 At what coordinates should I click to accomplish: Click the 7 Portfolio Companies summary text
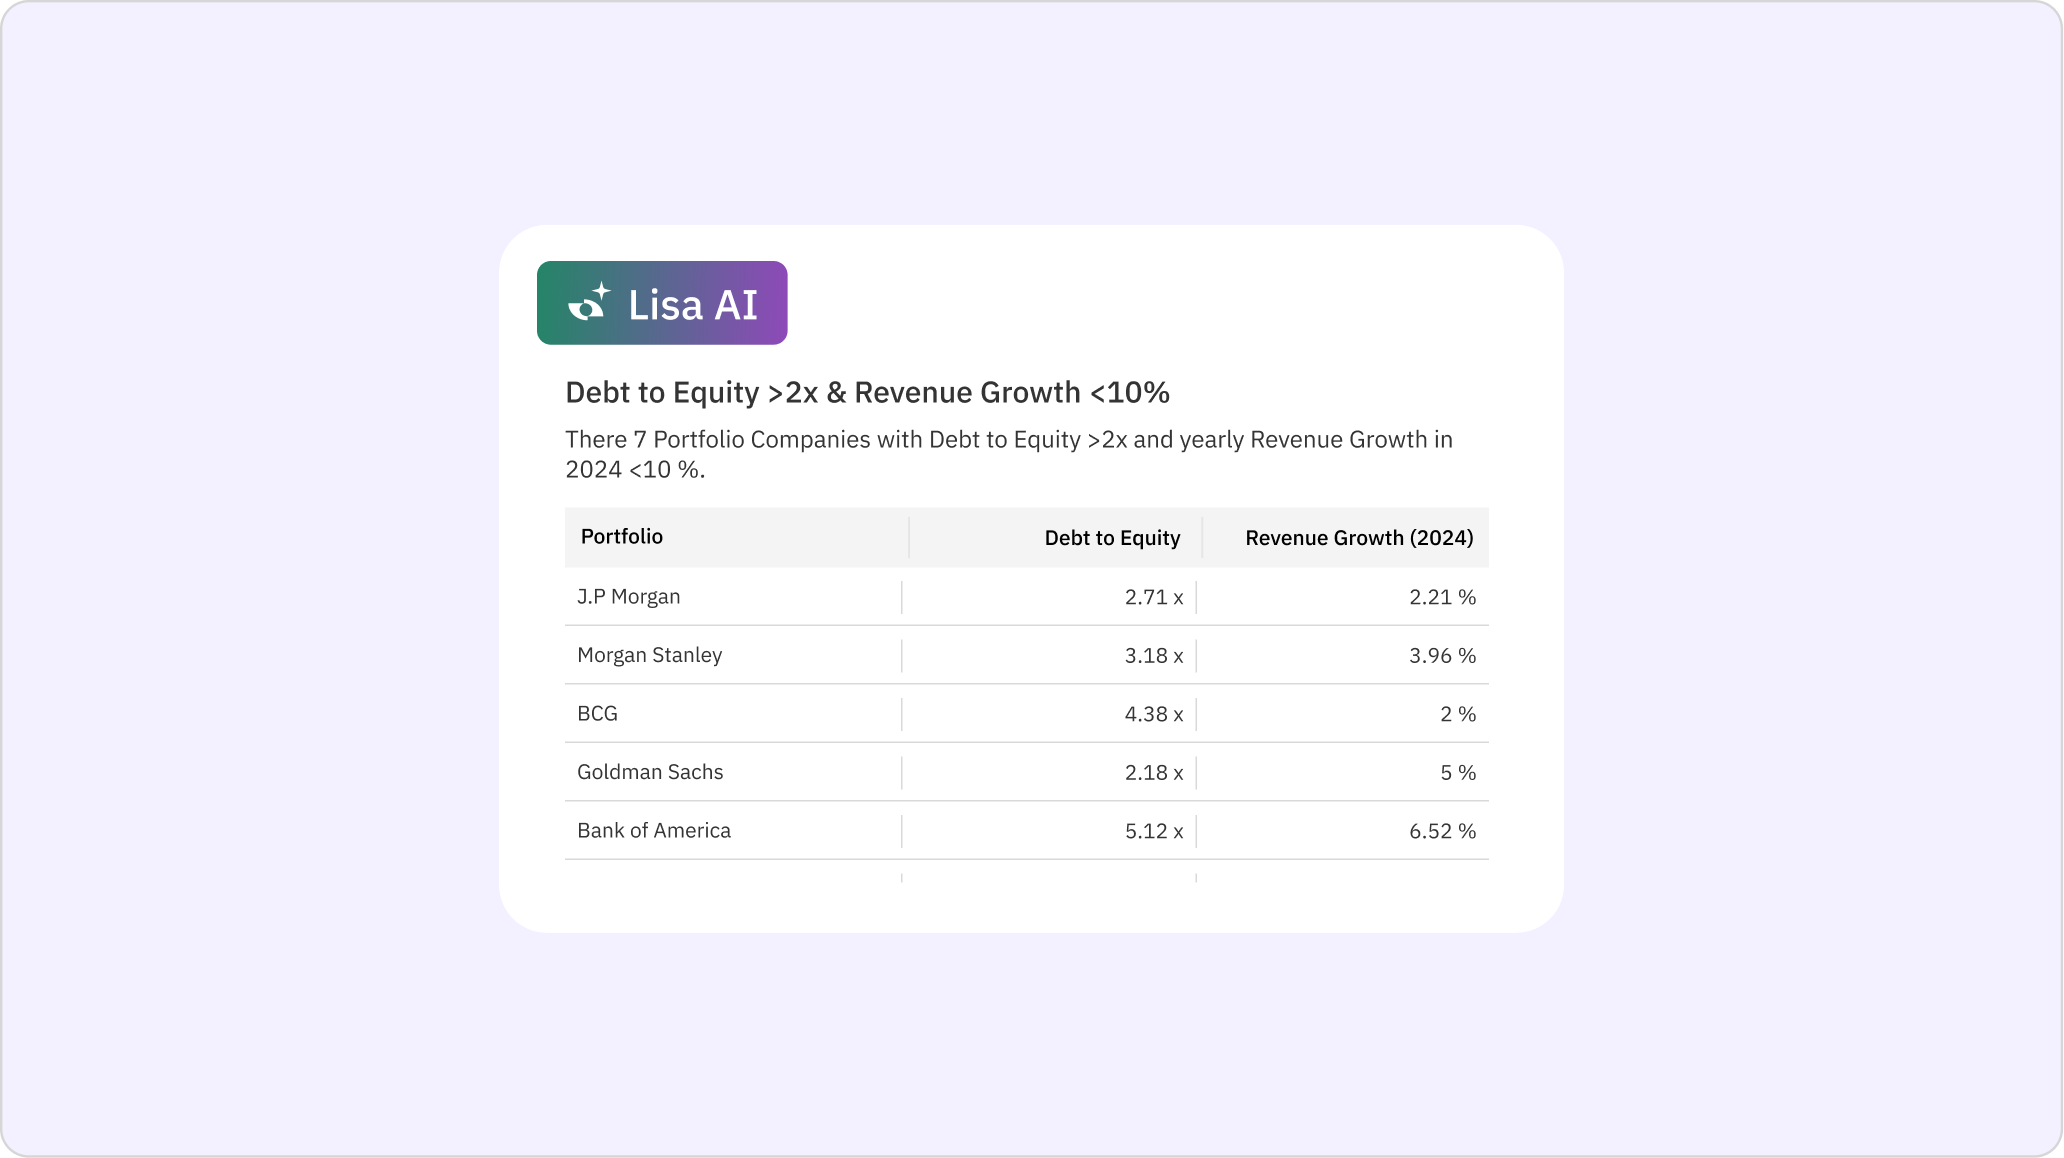pyautogui.click(x=1008, y=454)
